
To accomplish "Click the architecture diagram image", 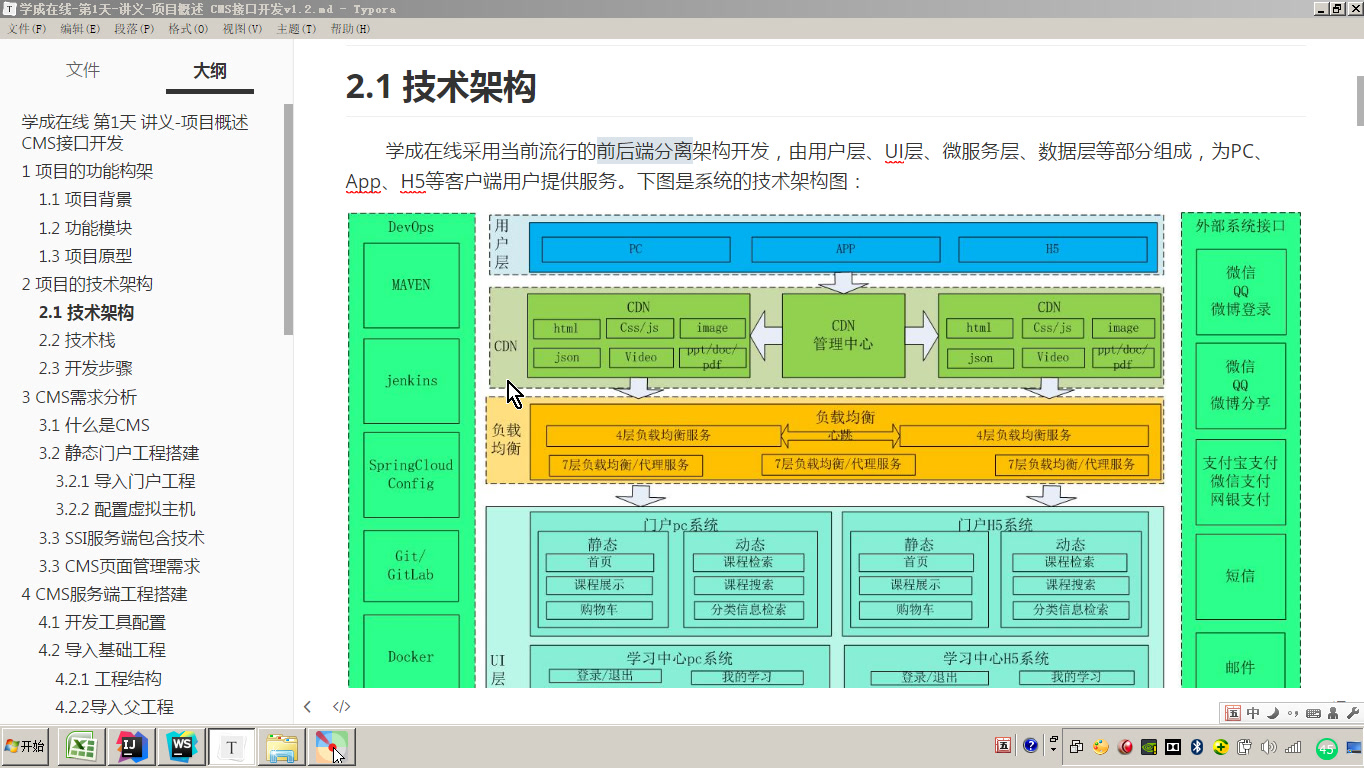I will [824, 449].
